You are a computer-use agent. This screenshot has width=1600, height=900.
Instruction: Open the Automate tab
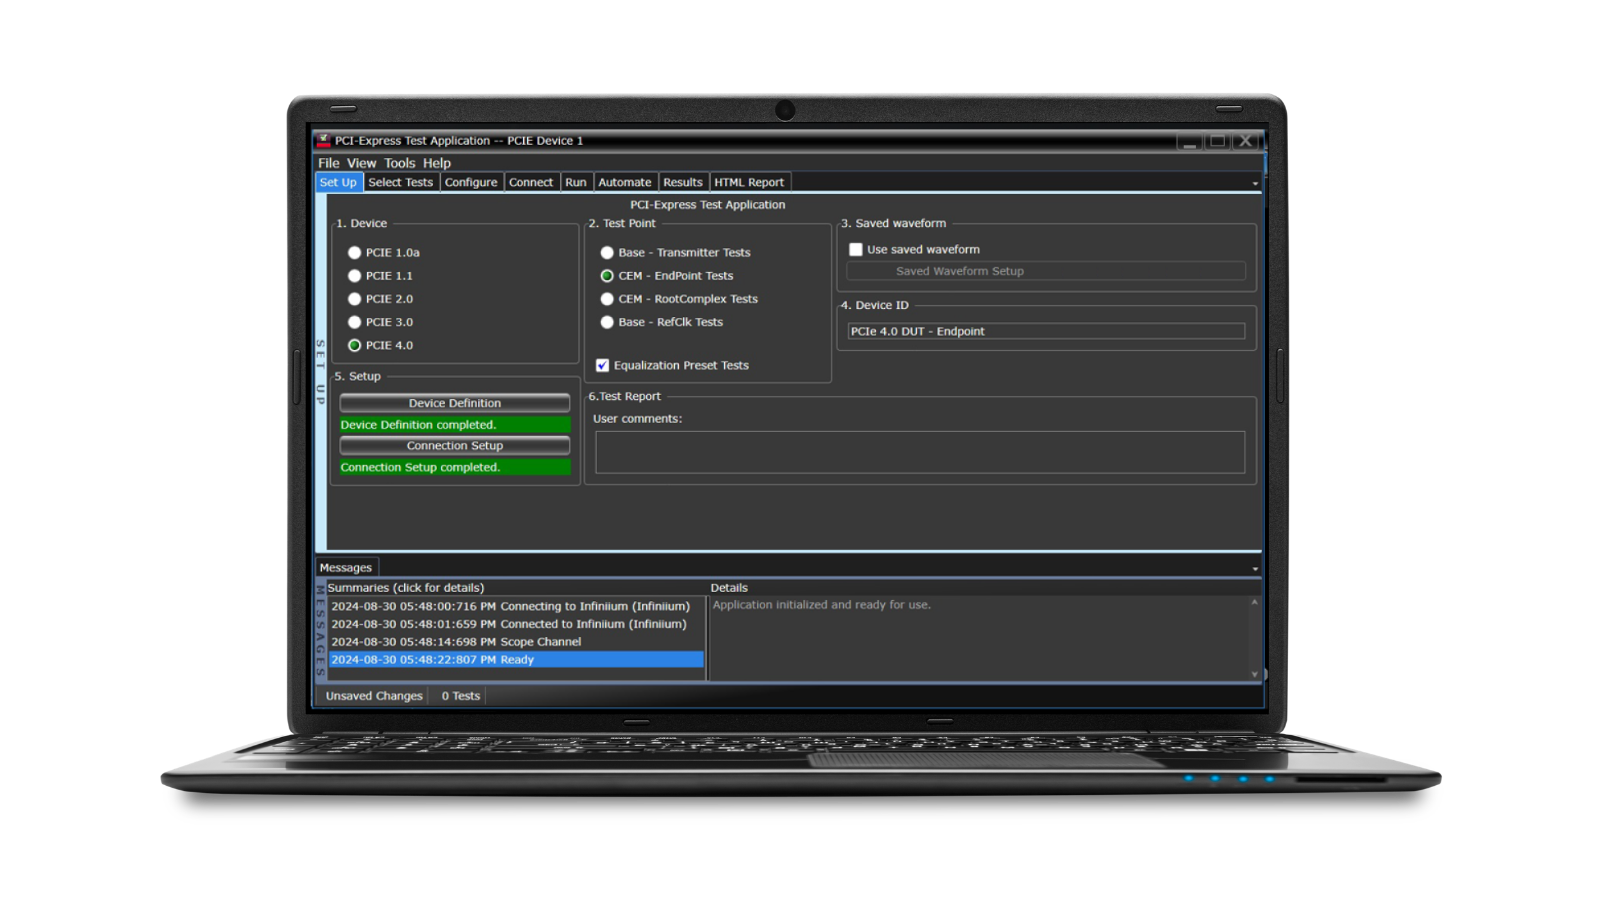click(625, 182)
